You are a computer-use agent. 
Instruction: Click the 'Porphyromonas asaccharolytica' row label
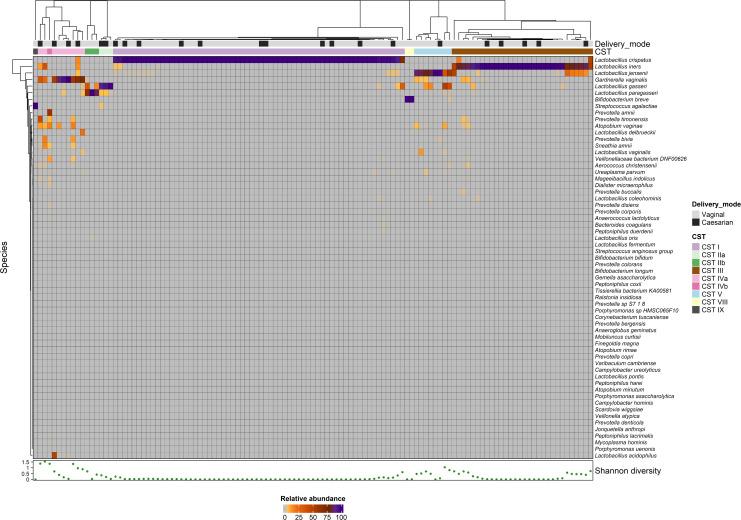pyautogui.click(x=634, y=396)
